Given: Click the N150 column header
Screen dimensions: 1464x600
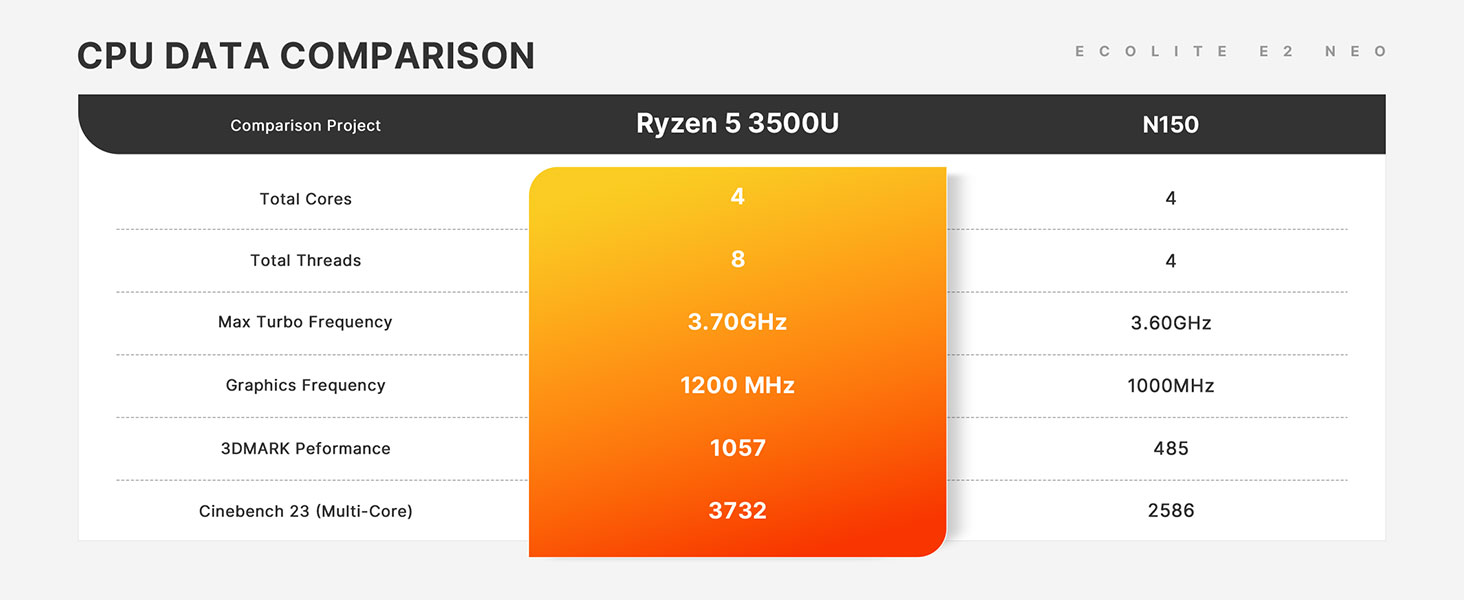Looking at the screenshot, I should click(x=1171, y=125).
